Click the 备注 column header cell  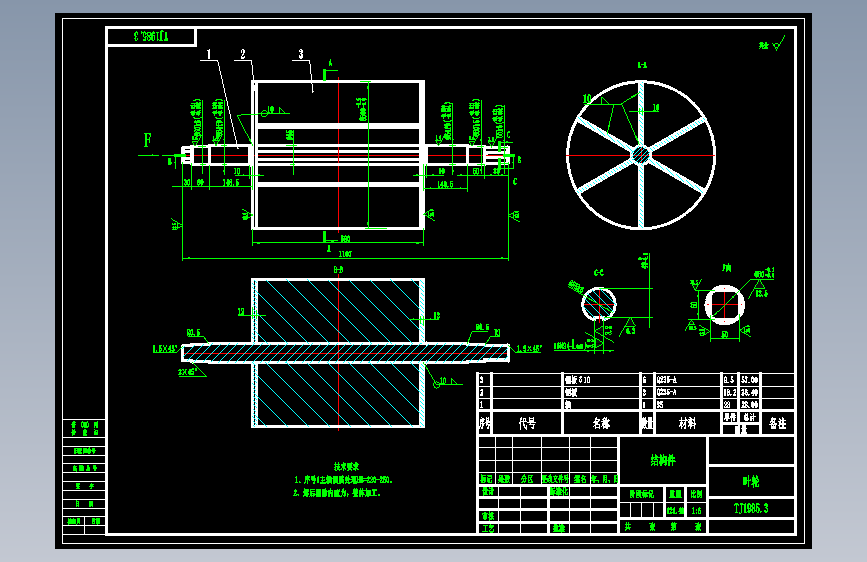(x=777, y=423)
